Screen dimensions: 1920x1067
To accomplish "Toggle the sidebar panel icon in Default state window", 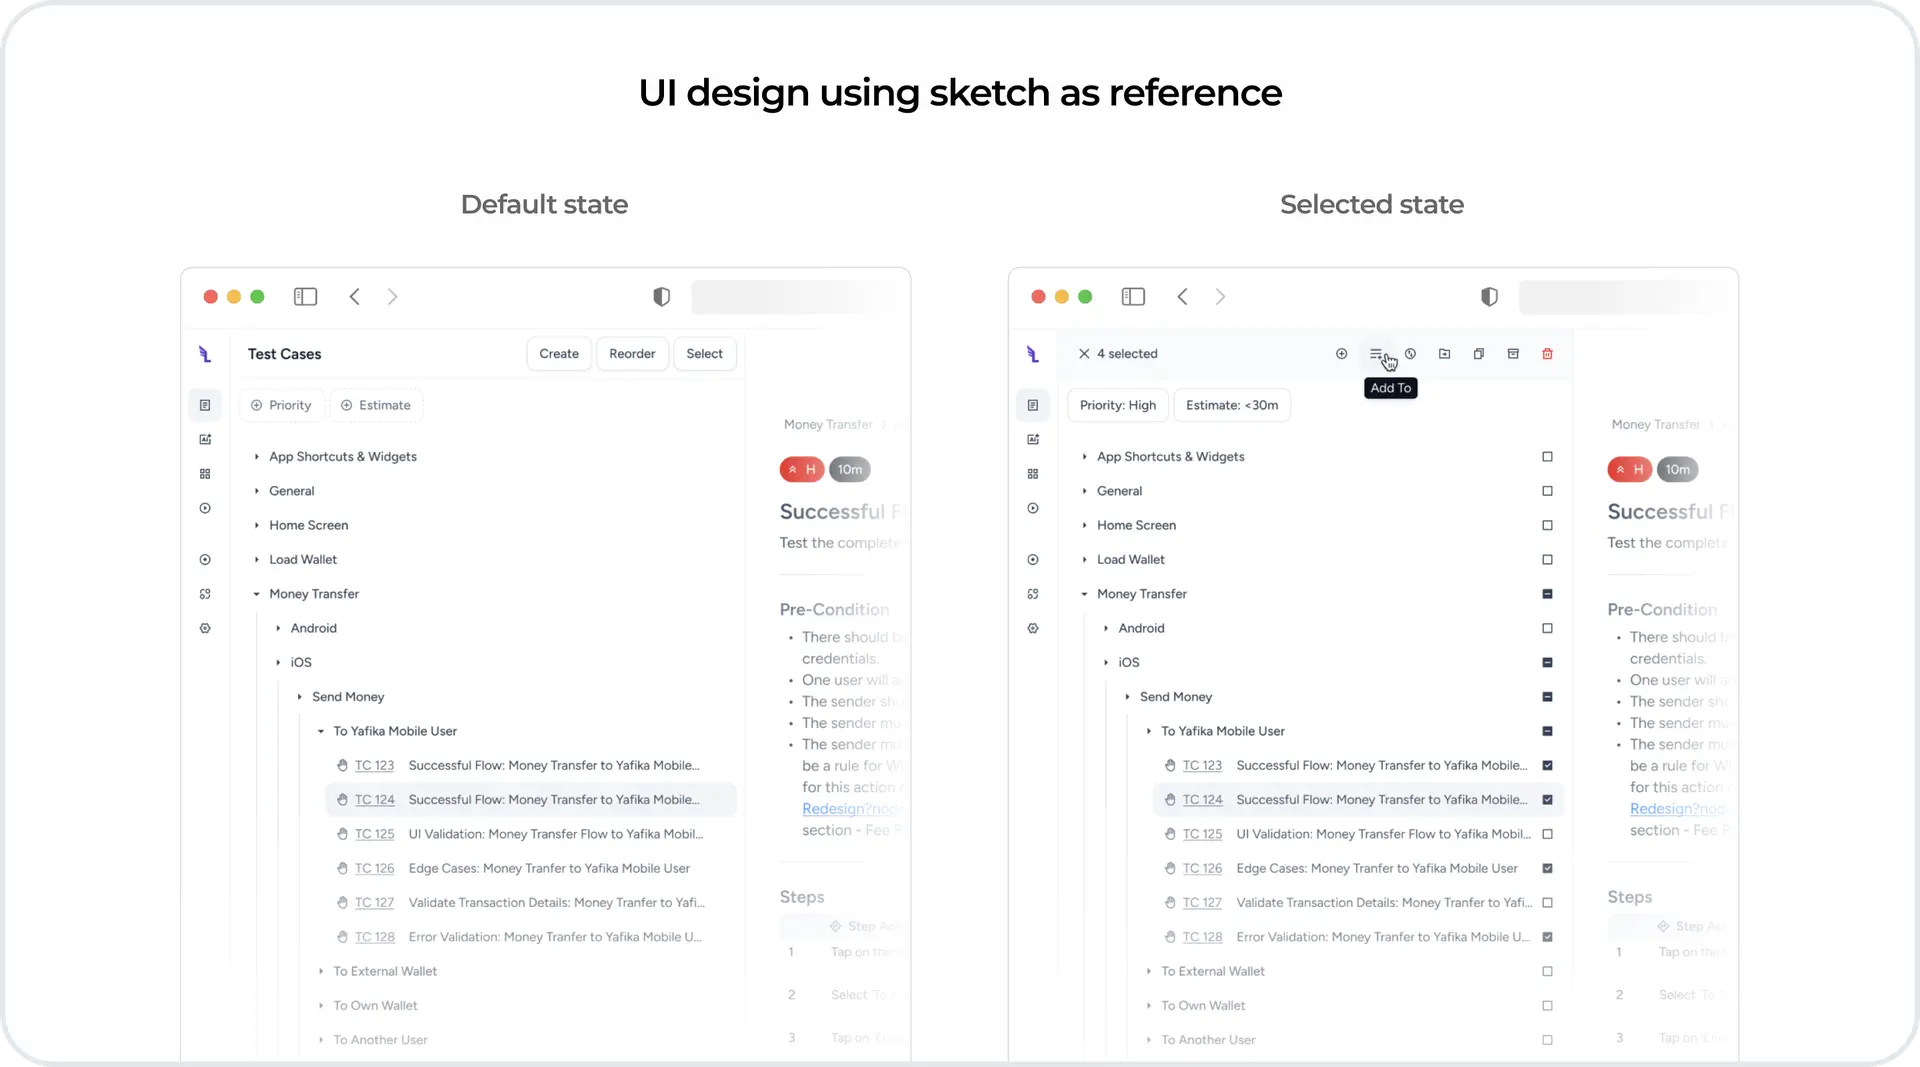I will [x=305, y=297].
